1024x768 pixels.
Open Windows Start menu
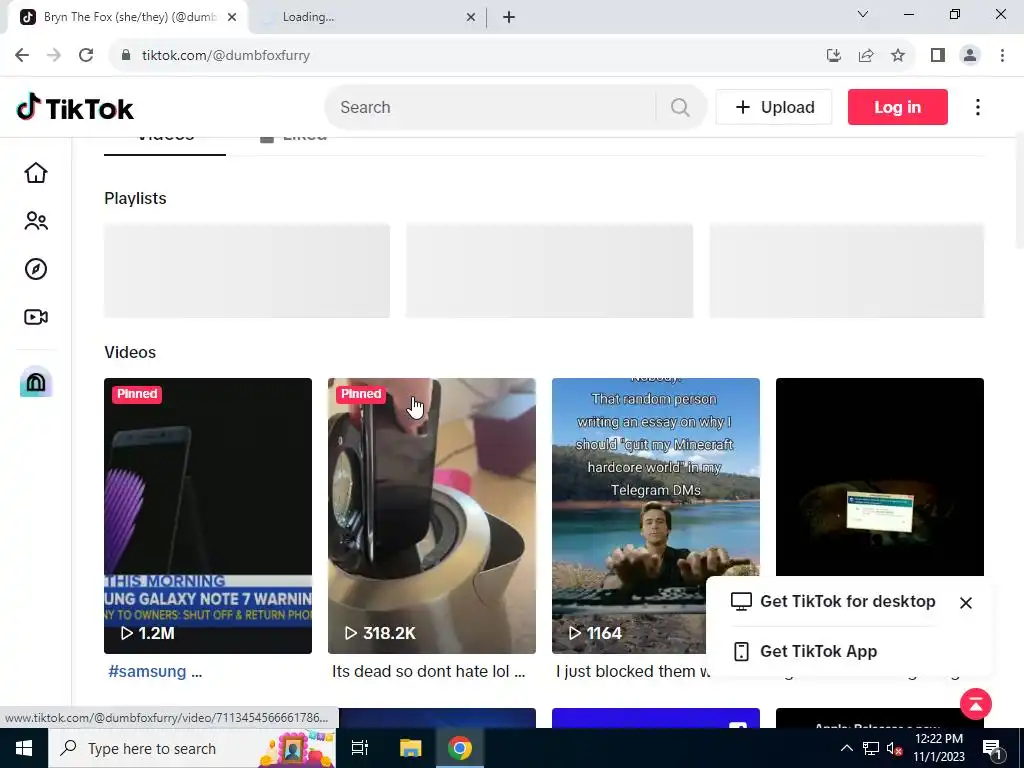[x=24, y=748]
